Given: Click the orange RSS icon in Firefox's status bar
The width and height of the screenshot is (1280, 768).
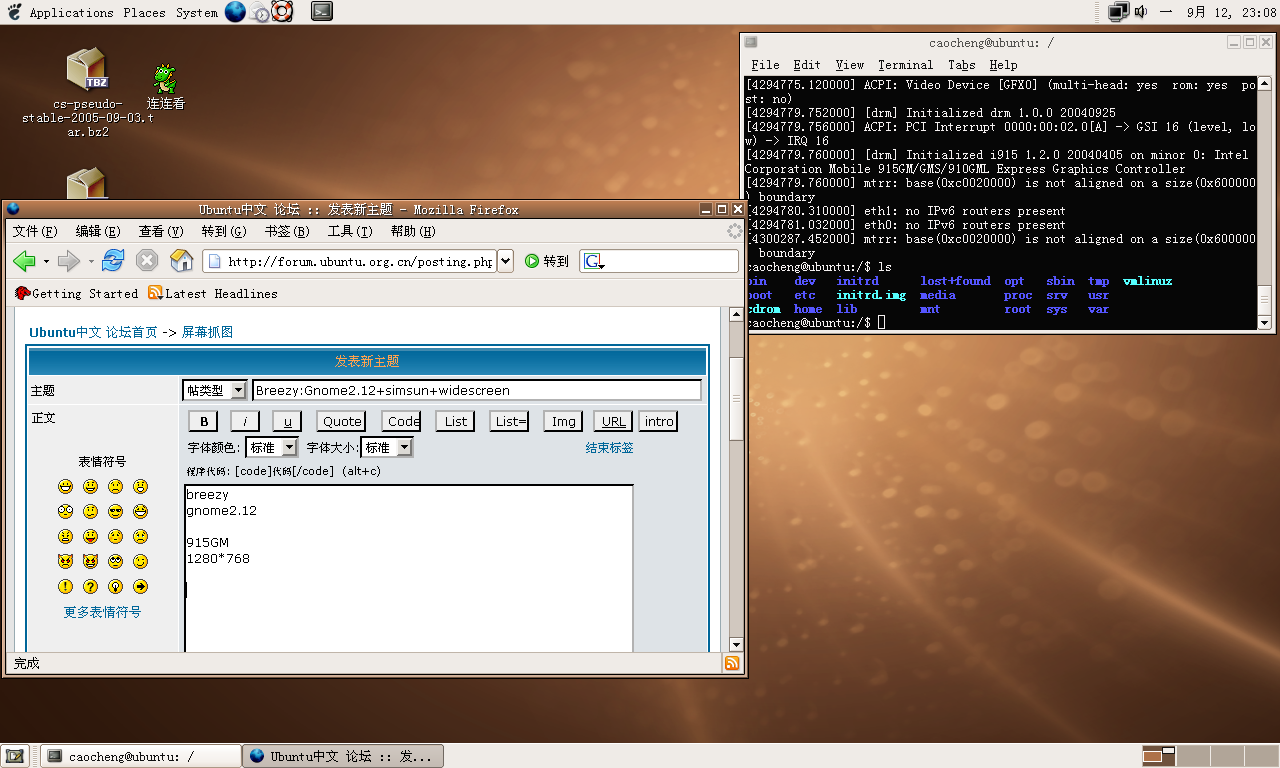Looking at the screenshot, I should [x=733, y=663].
